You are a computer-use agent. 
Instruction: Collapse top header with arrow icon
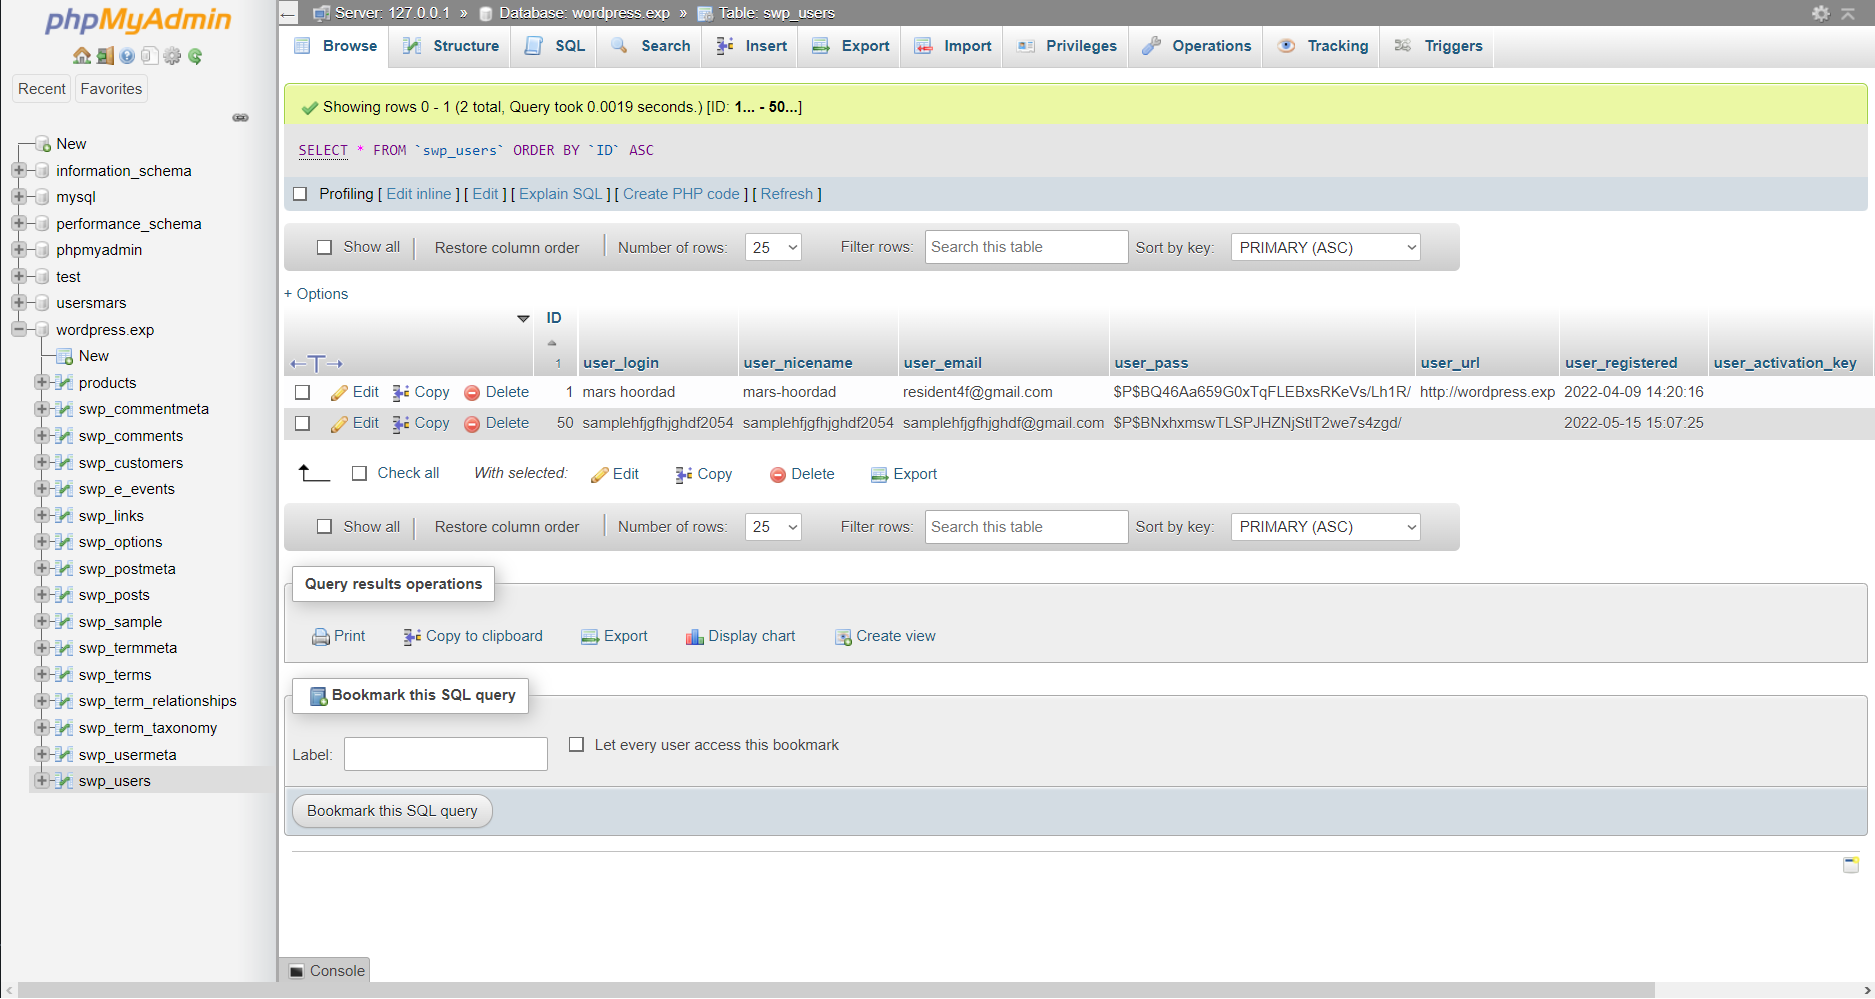[x=1848, y=13]
